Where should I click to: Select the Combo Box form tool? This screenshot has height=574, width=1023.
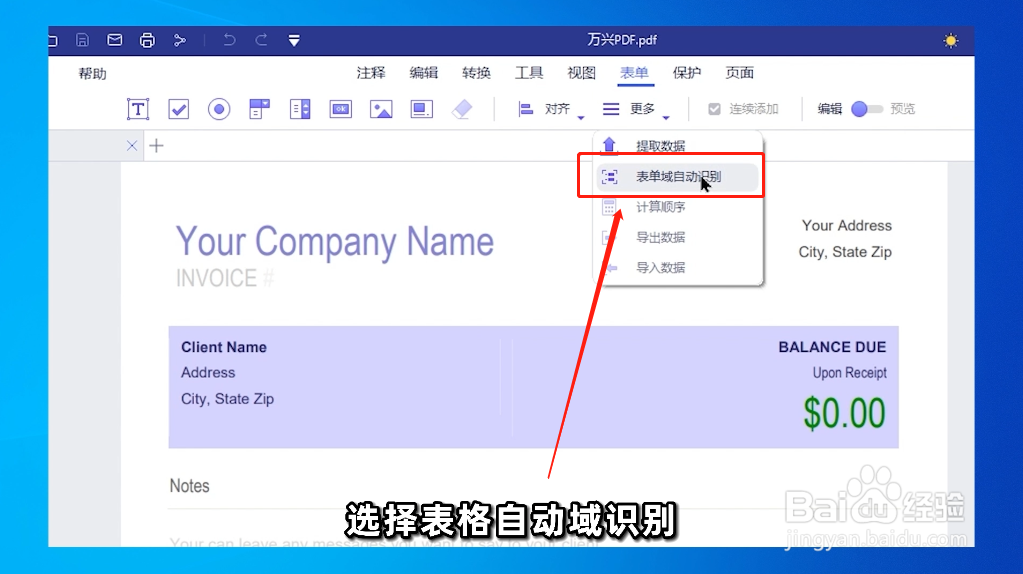pos(260,109)
